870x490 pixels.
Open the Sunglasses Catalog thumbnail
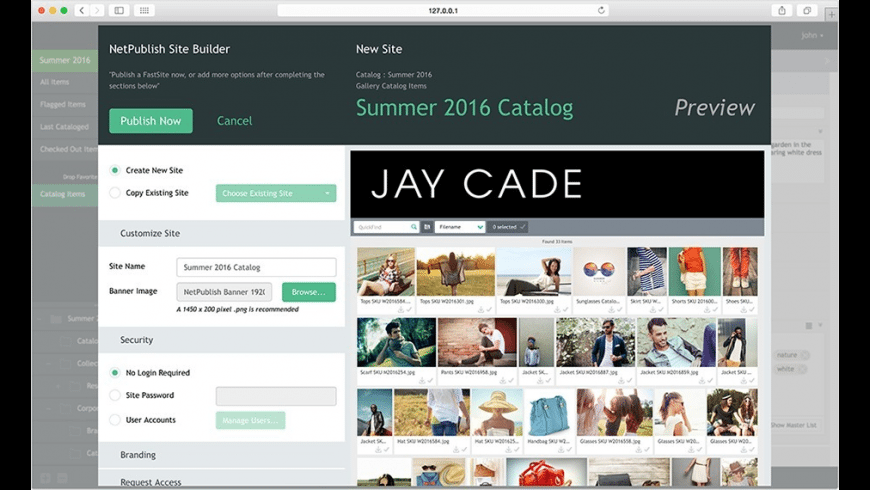(599, 271)
